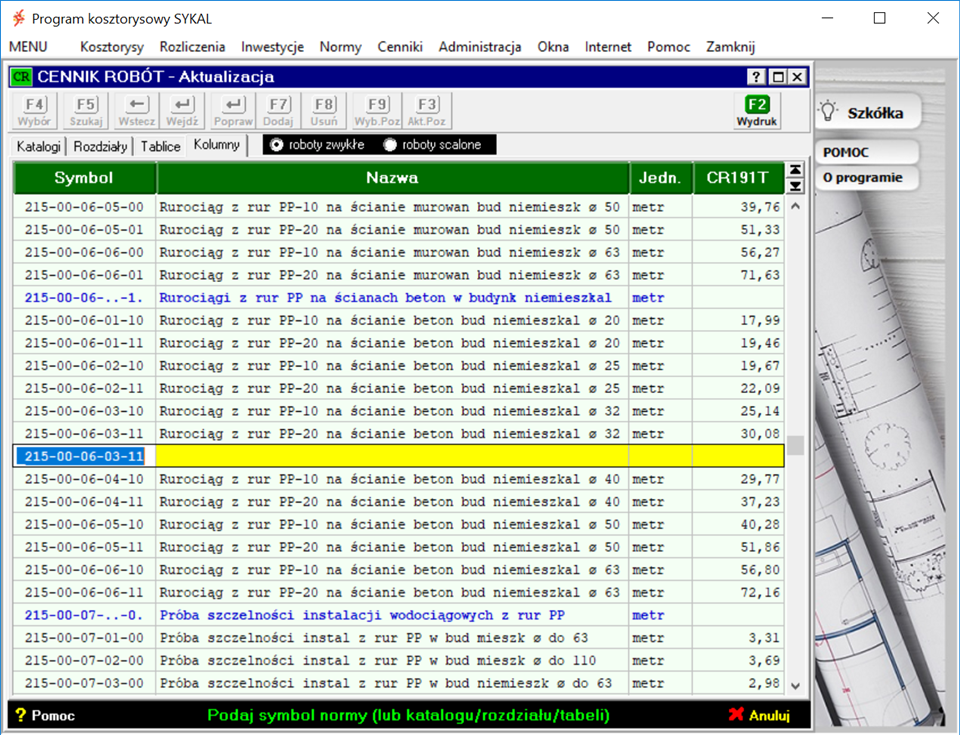Select row 215-00-06-06-10
The width and height of the screenshot is (960, 735).
(x=399, y=570)
